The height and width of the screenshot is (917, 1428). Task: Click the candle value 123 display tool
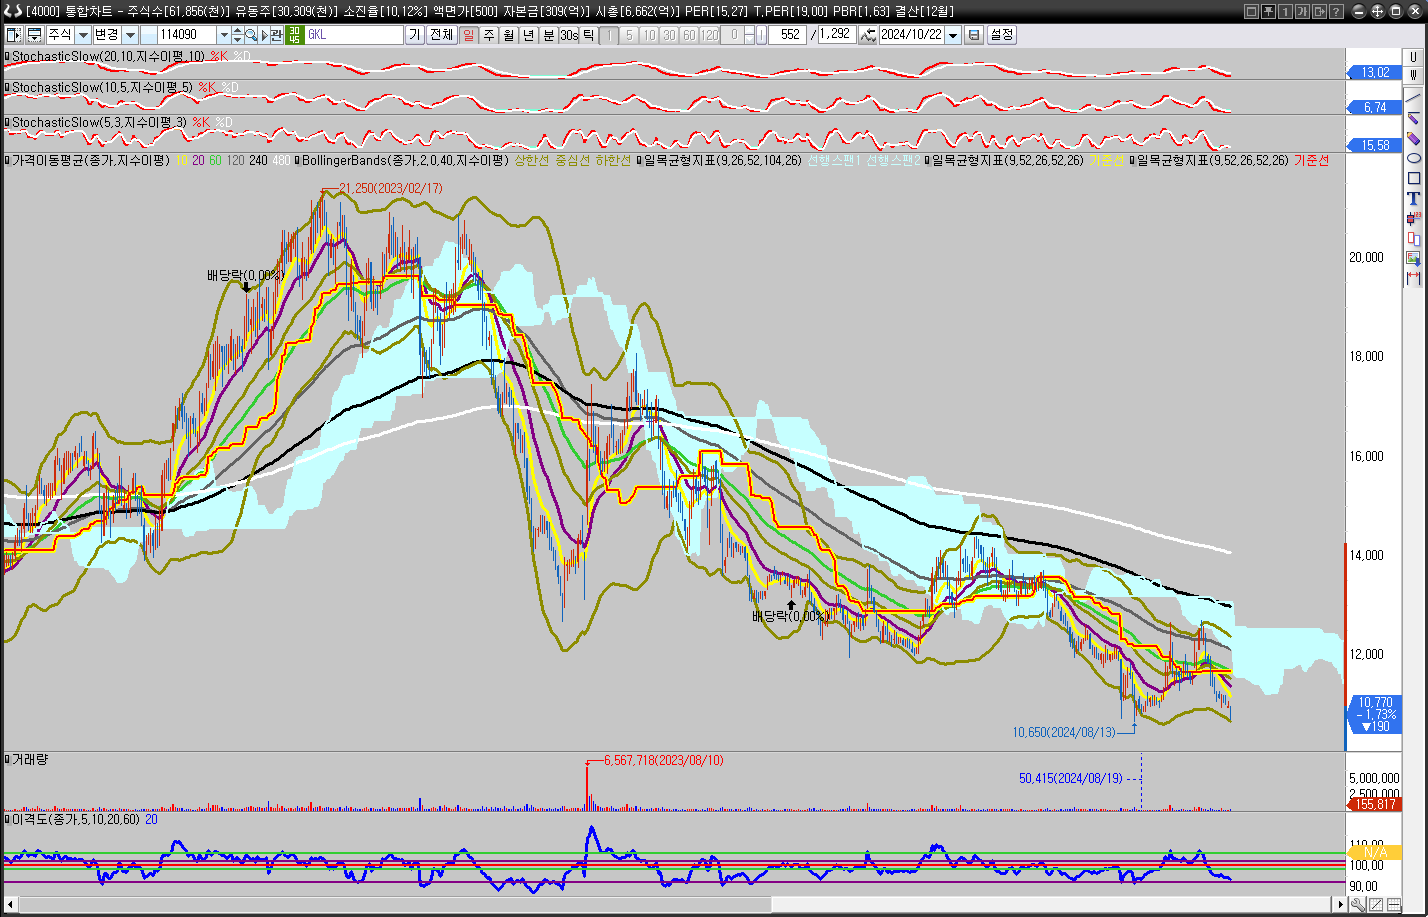(x=1413, y=218)
